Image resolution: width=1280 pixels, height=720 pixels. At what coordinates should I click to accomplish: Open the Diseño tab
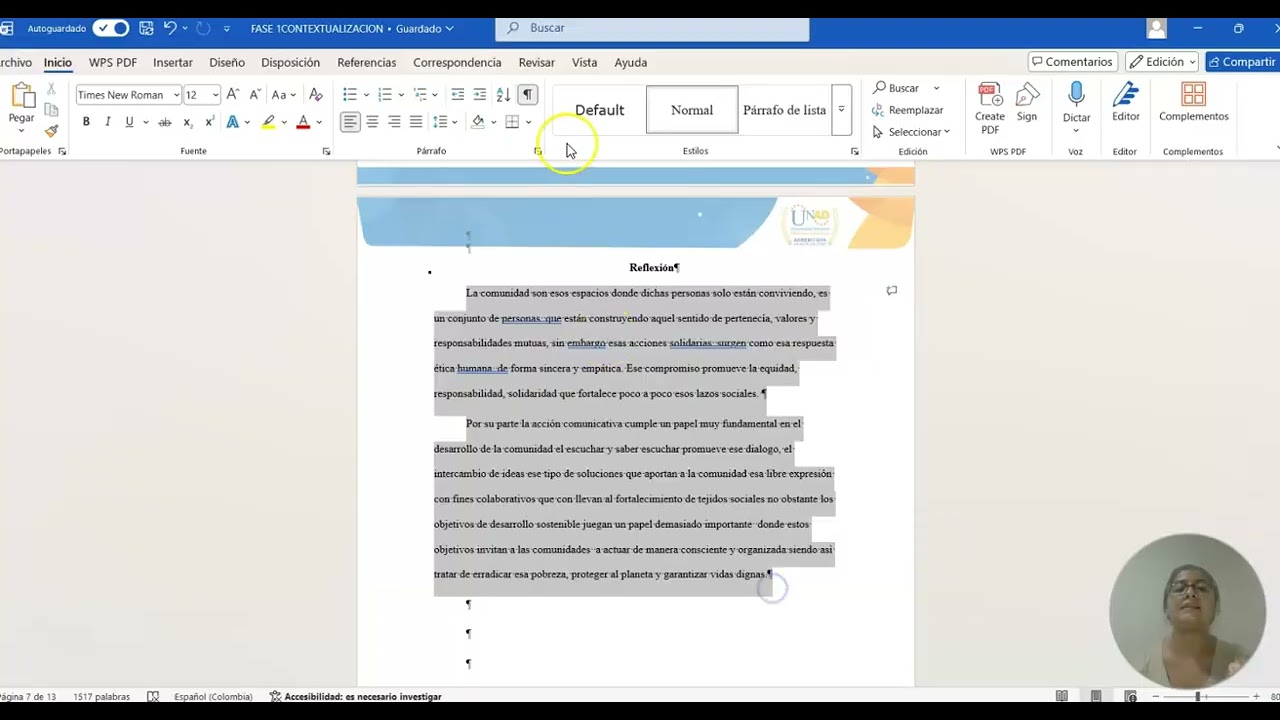227,62
